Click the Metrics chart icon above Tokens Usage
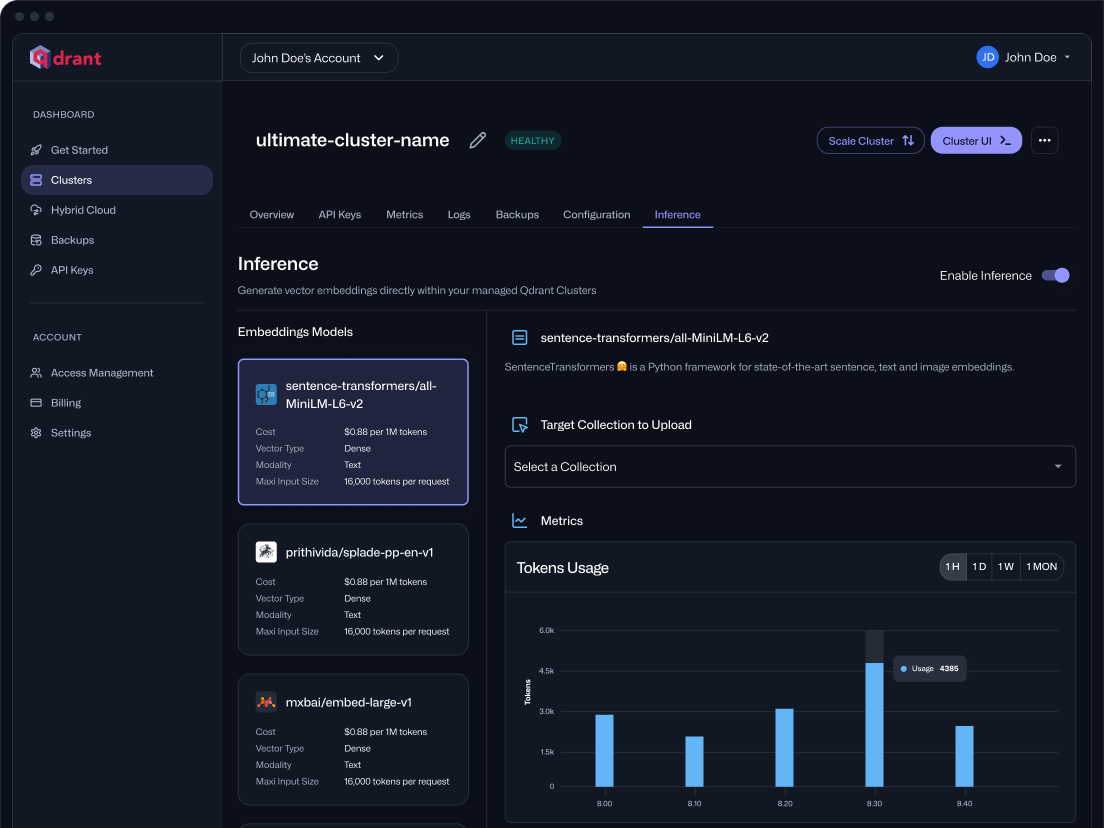Screen dimensions: 1104x828 [x=518, y=520]
